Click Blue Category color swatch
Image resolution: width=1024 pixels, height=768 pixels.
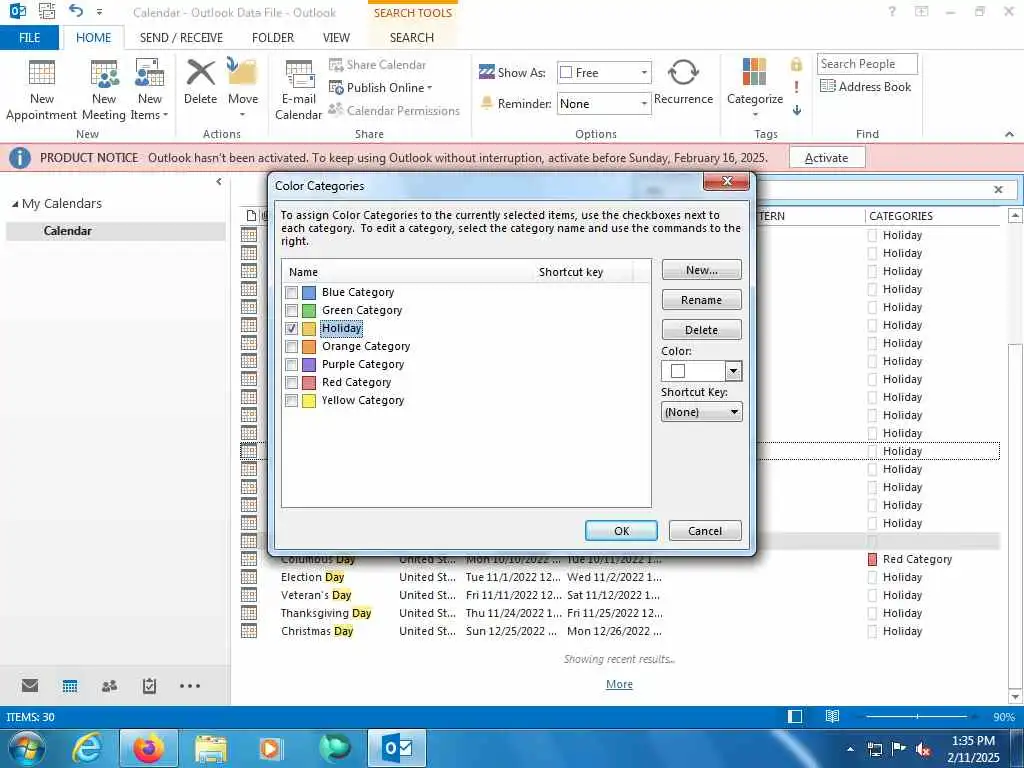(x=309, y=293)
